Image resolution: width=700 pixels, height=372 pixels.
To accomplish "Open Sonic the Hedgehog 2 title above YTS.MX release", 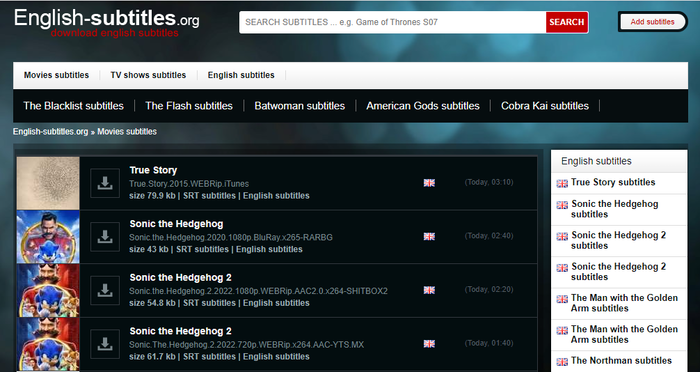I will (x=180, y=331).
